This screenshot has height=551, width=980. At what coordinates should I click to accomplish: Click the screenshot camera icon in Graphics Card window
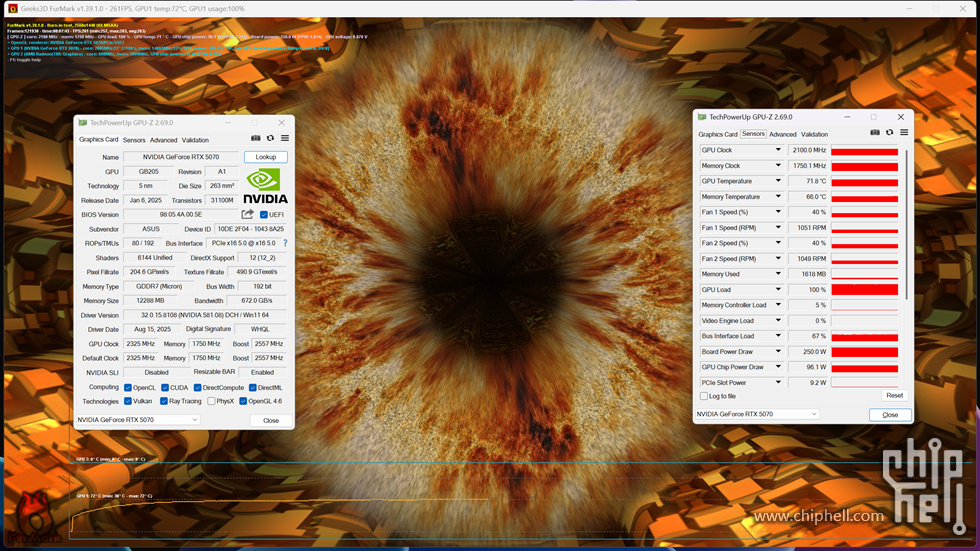(x=256, y=138)
